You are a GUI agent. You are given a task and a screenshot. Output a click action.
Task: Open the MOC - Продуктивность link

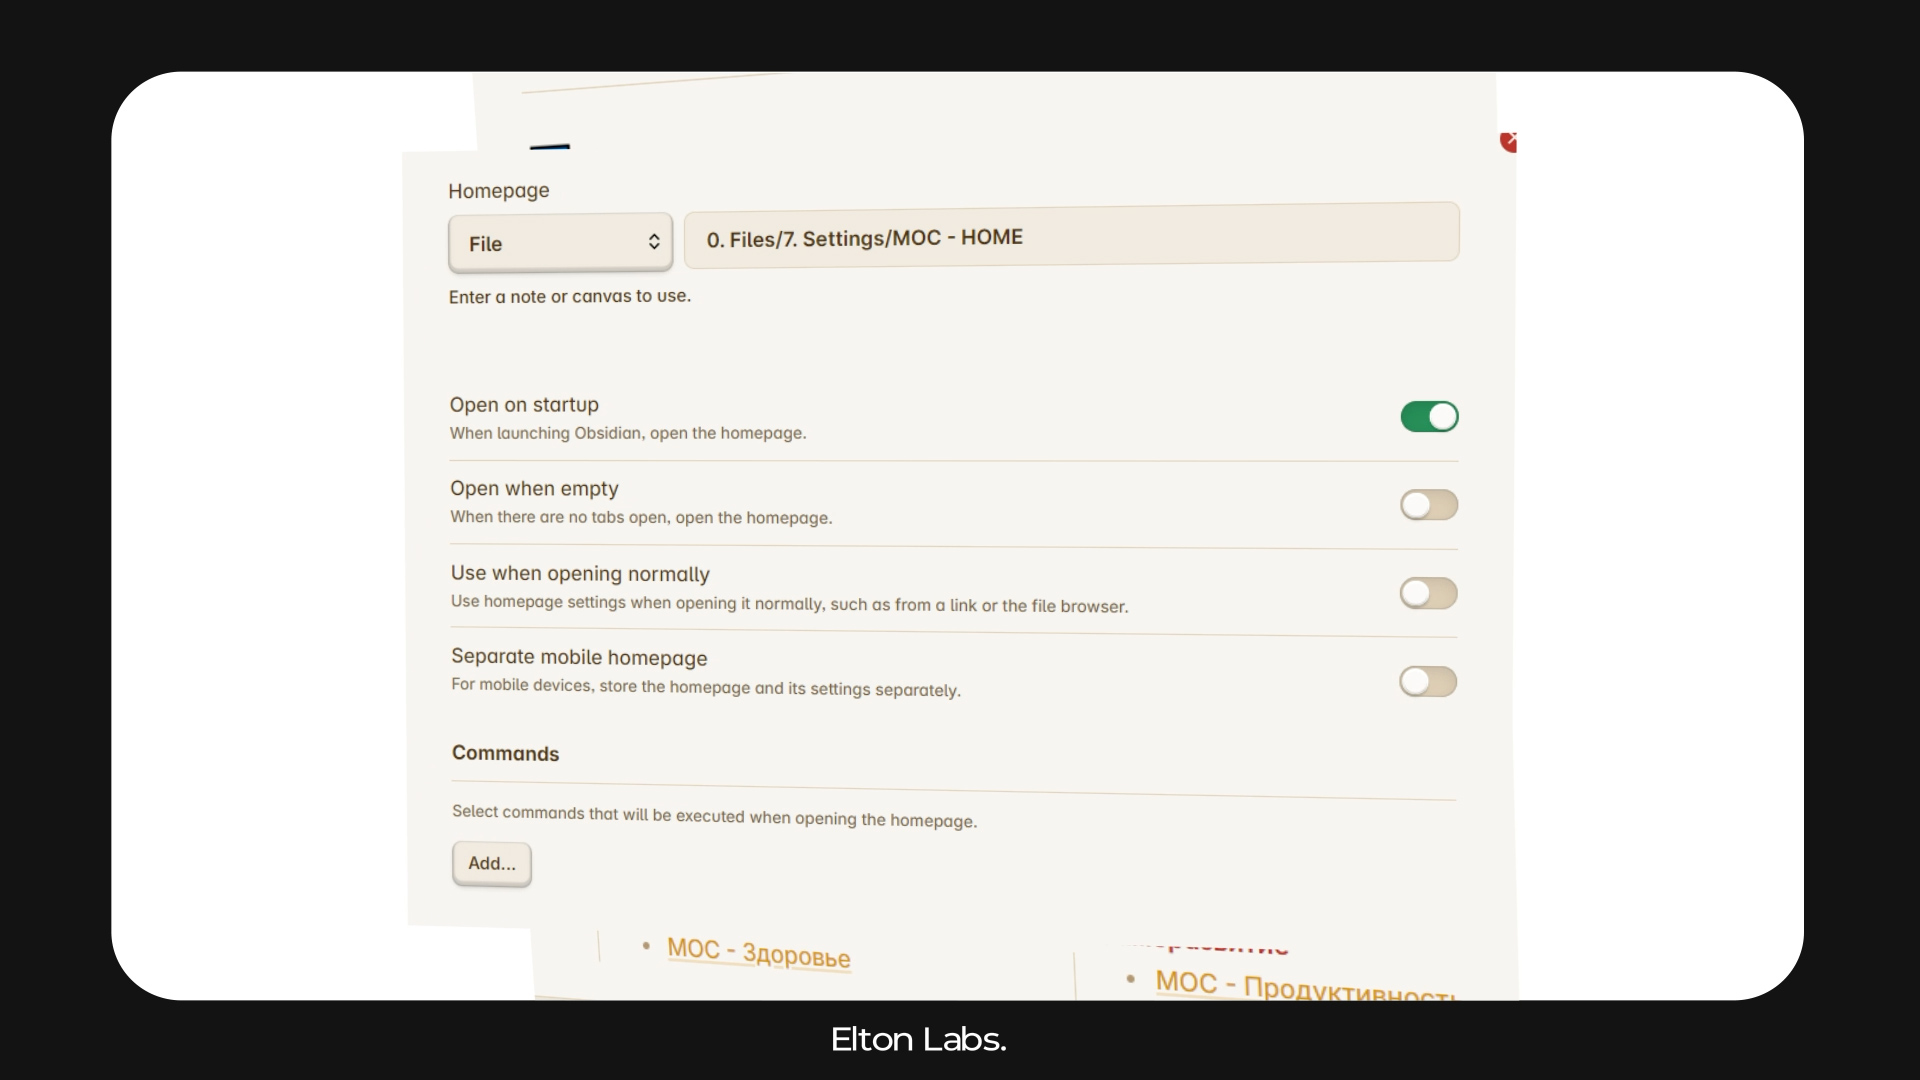coord(1305,988)
